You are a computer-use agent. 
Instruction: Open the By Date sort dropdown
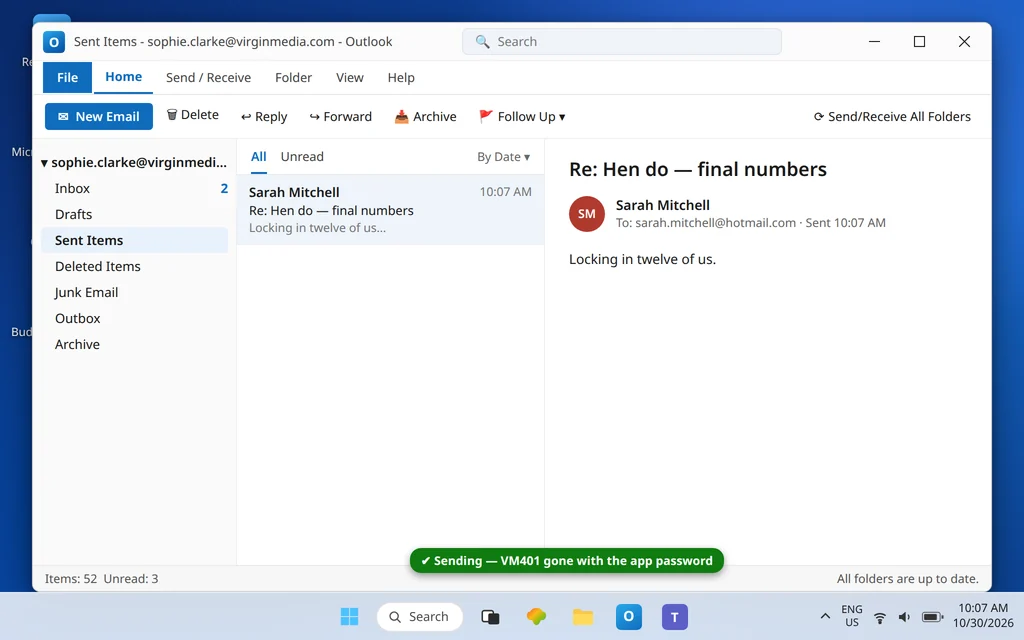503,157
